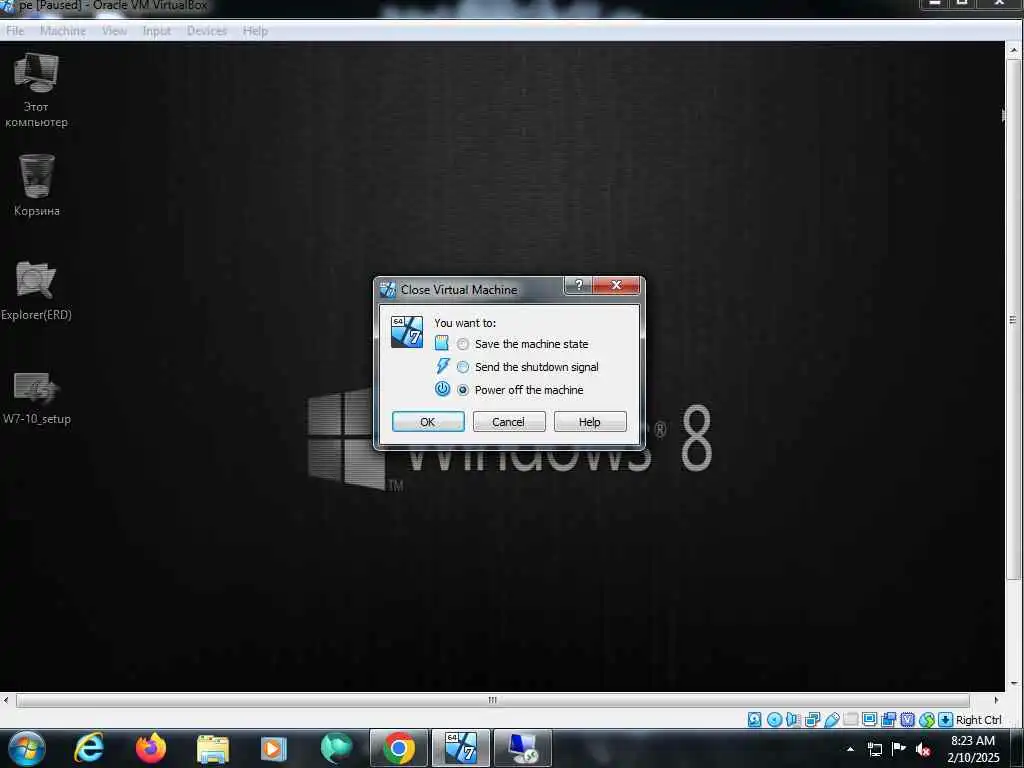Launch Internet Explorer from the taskbar
Screen dimensions: 1024x768
[88, 748]
